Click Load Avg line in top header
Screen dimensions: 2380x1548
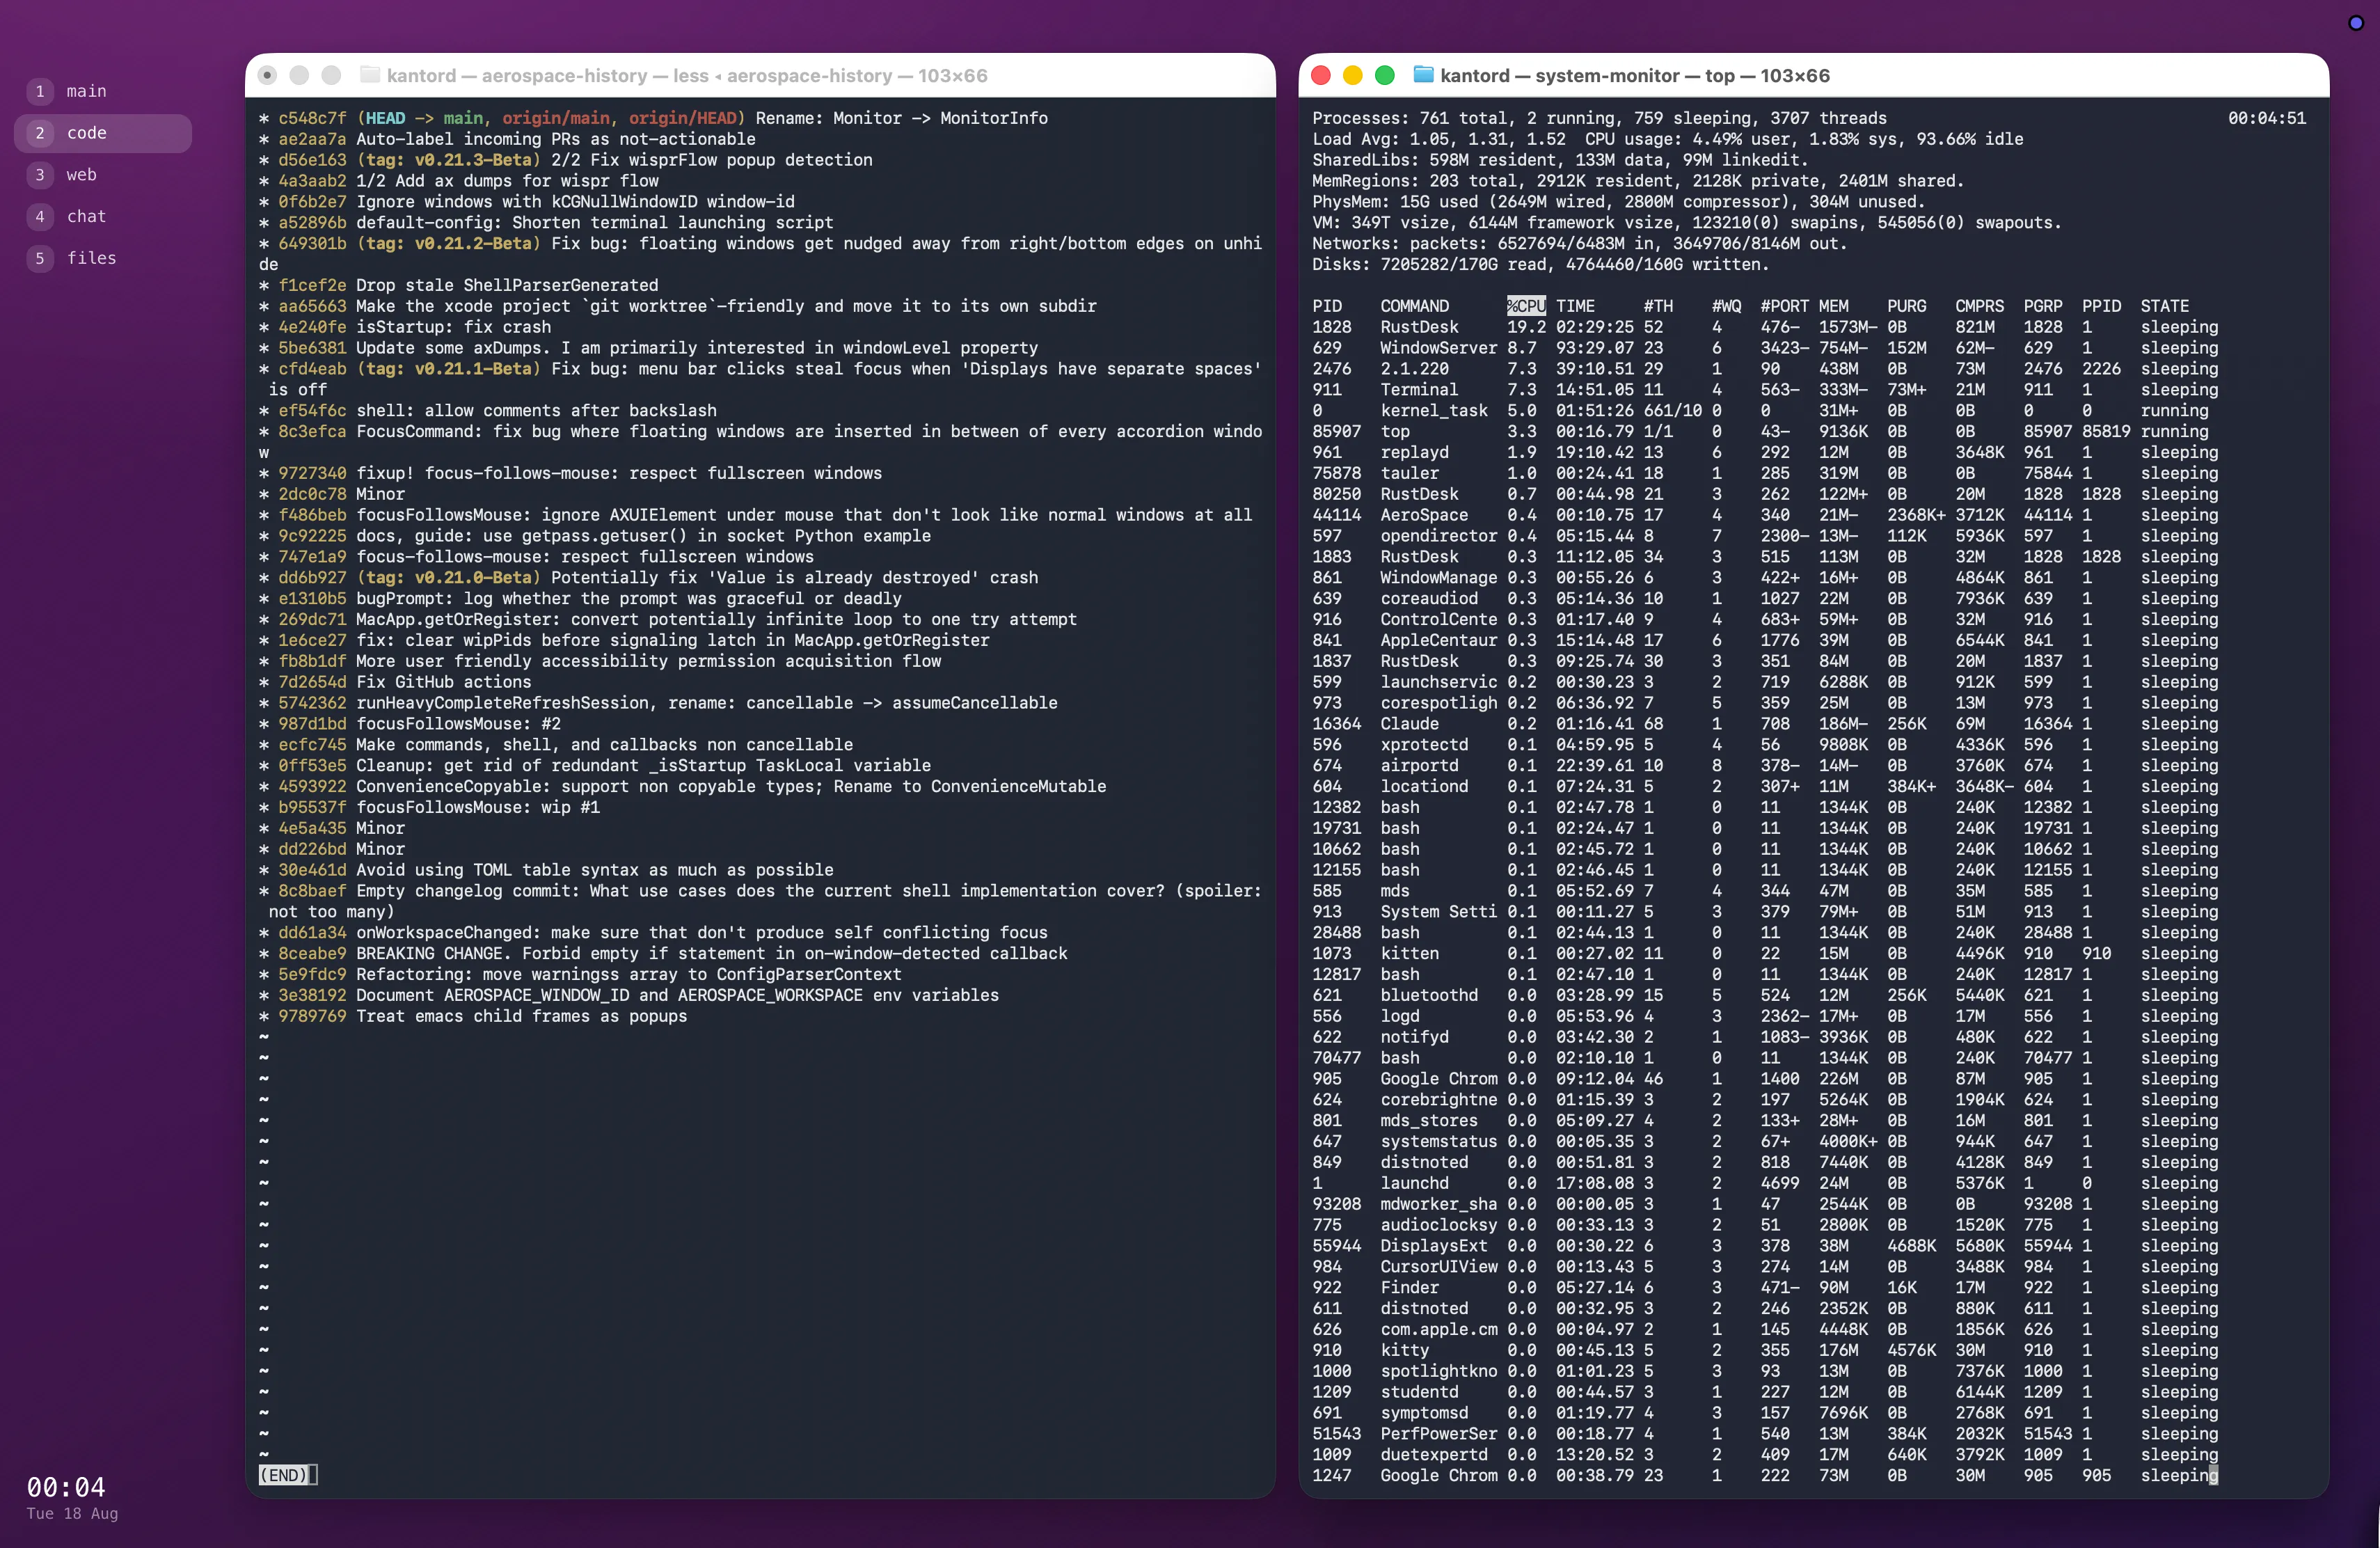[x=1667, y=139]
